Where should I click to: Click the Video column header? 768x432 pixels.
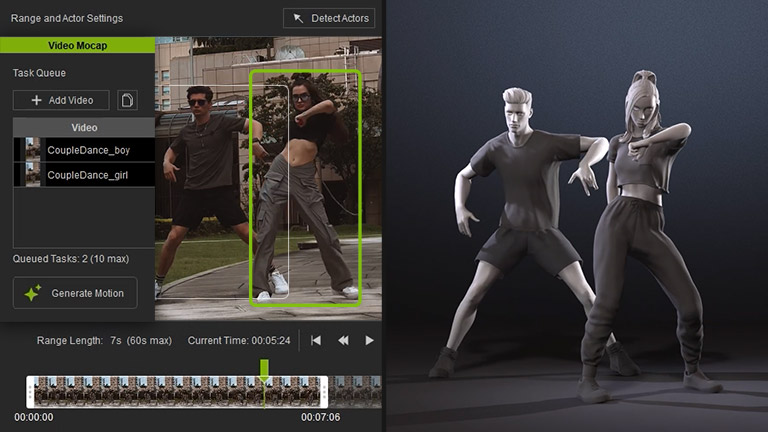click(x=85, y=128)
